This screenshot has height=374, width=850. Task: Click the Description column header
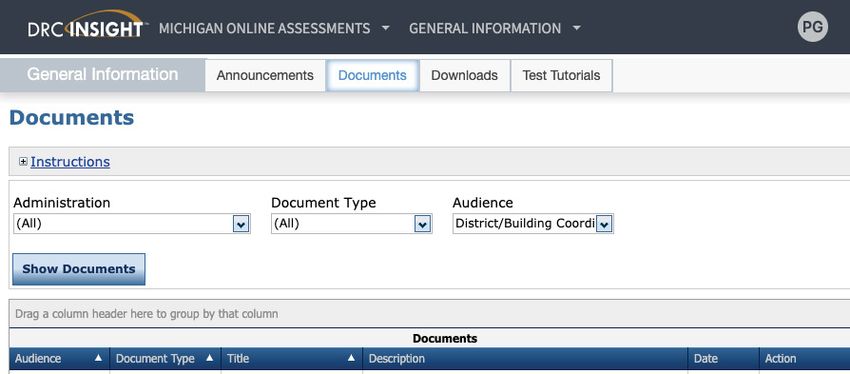tap(525, 358)
